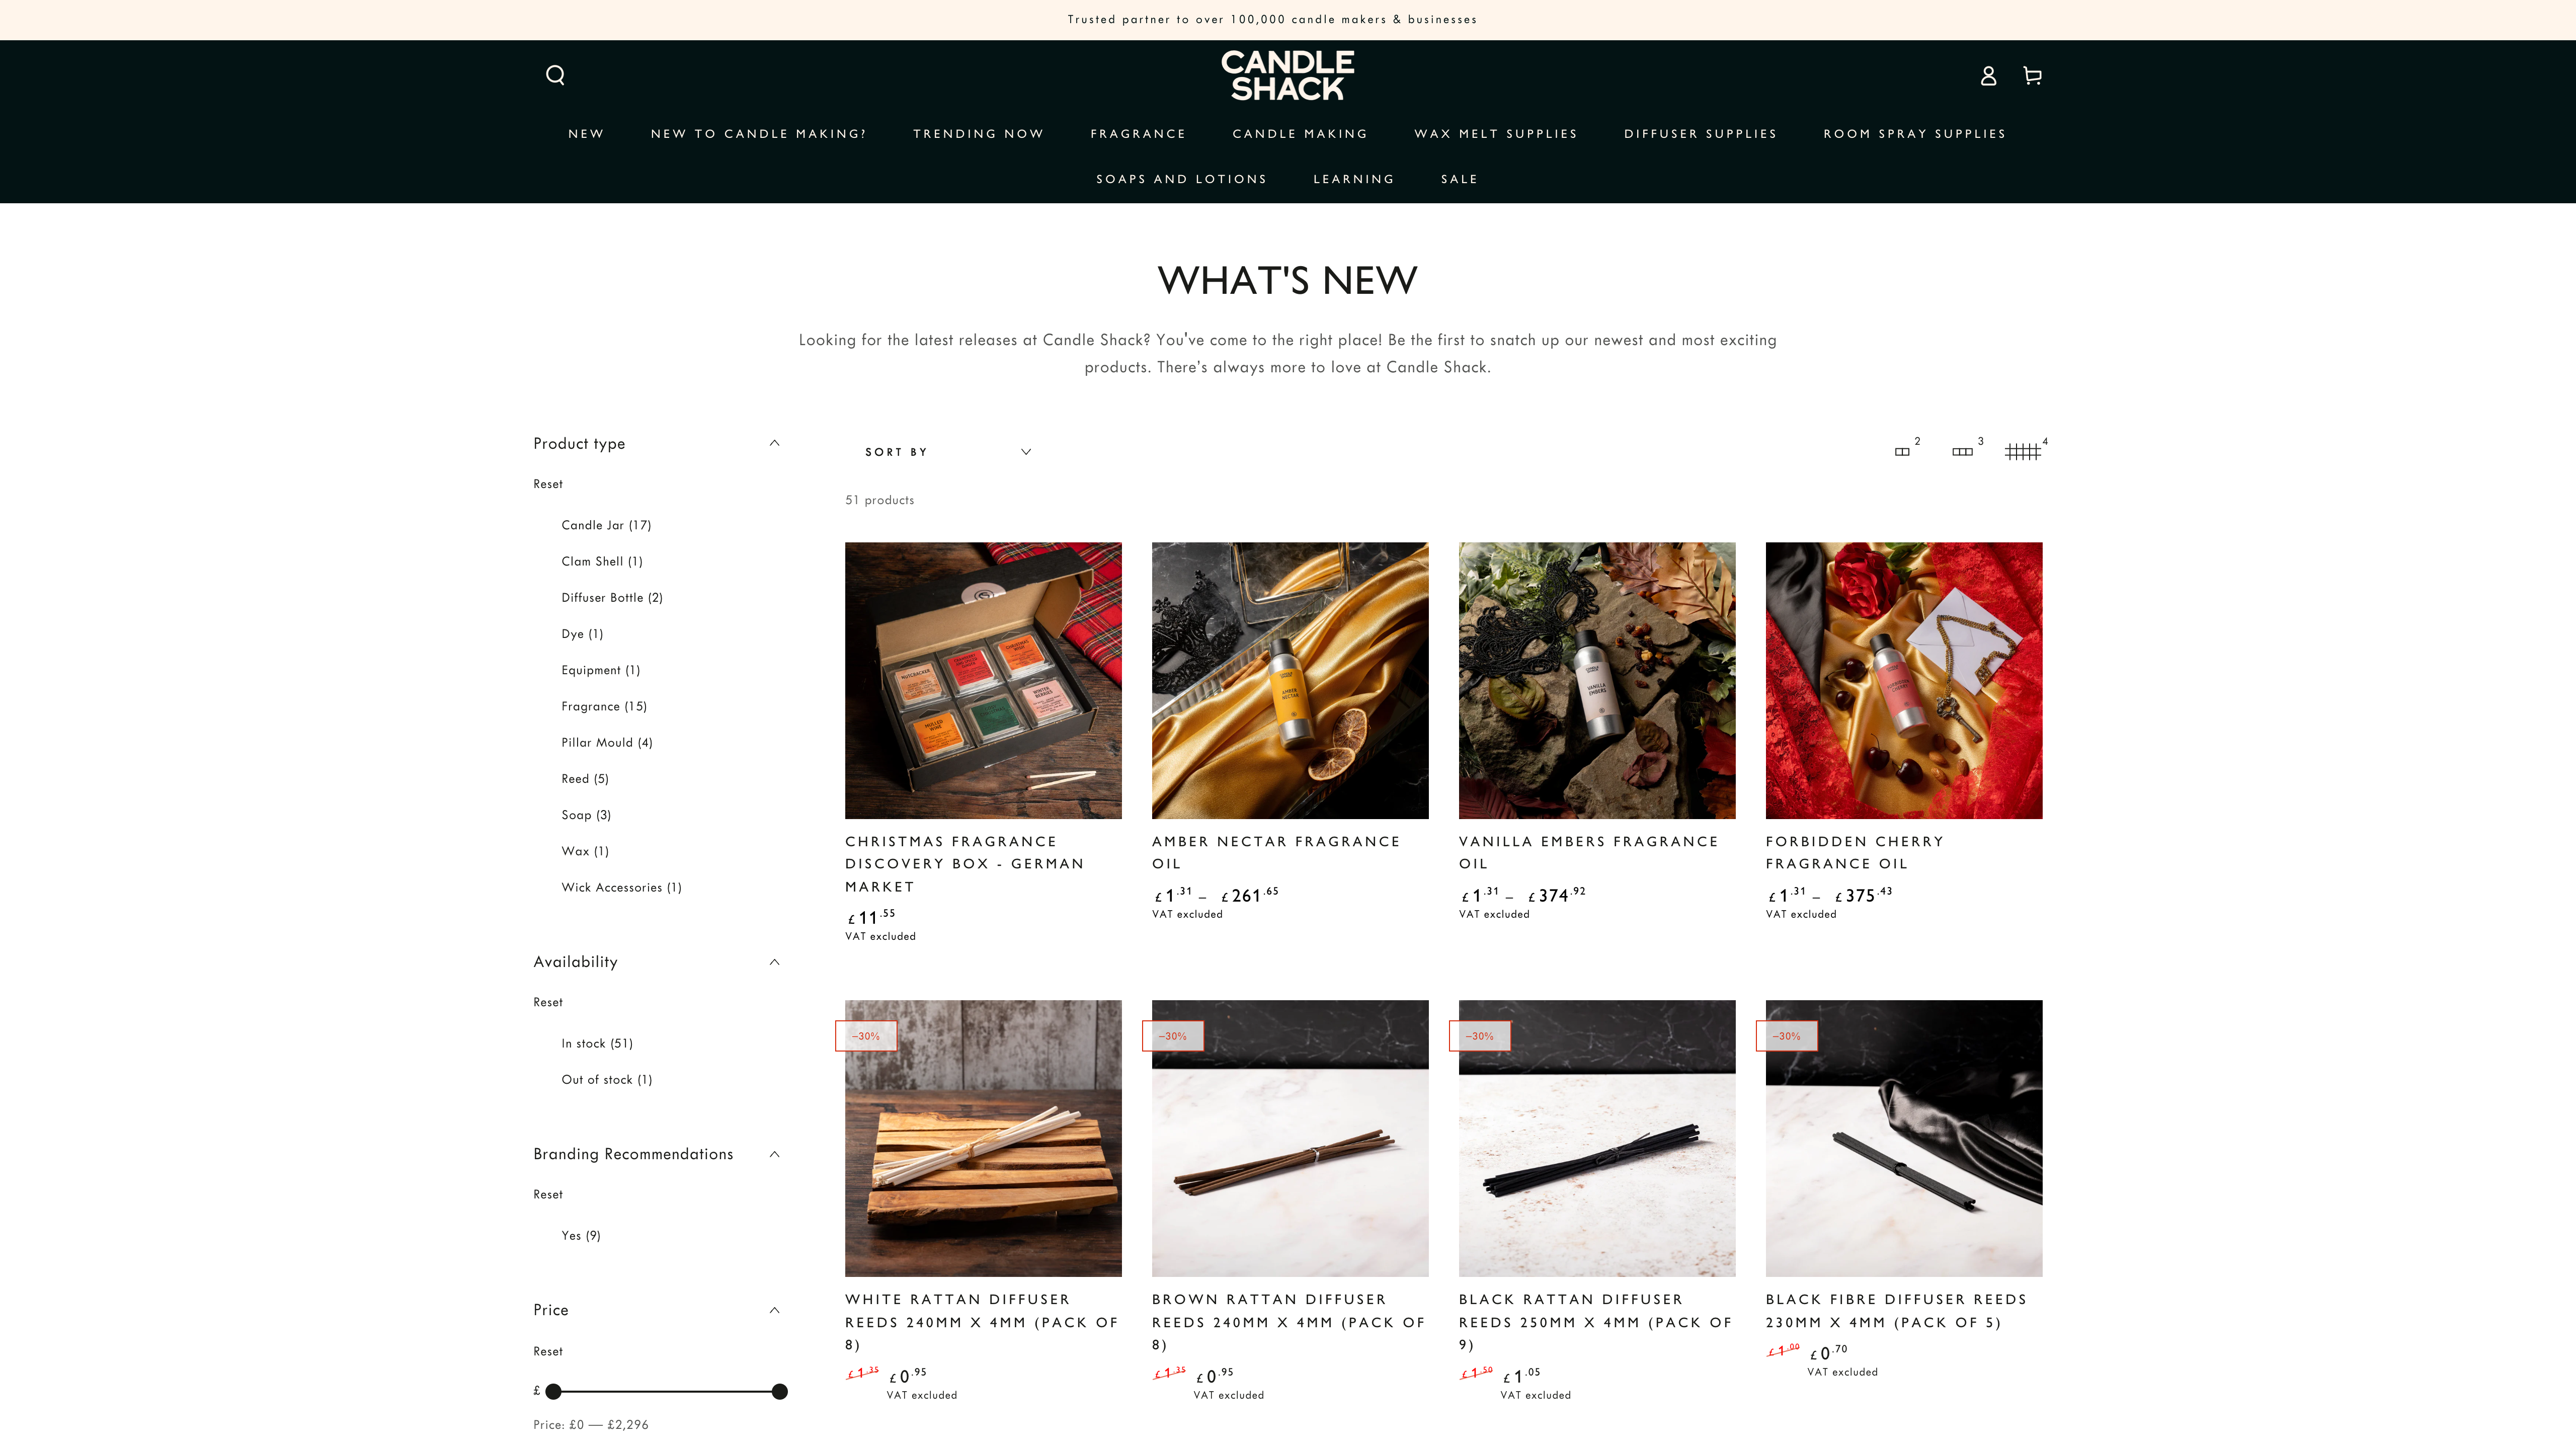This screenshot has width=2576, height=1449.
Task: Tick the Fragrance (15) filter
Action: [604, 706]
